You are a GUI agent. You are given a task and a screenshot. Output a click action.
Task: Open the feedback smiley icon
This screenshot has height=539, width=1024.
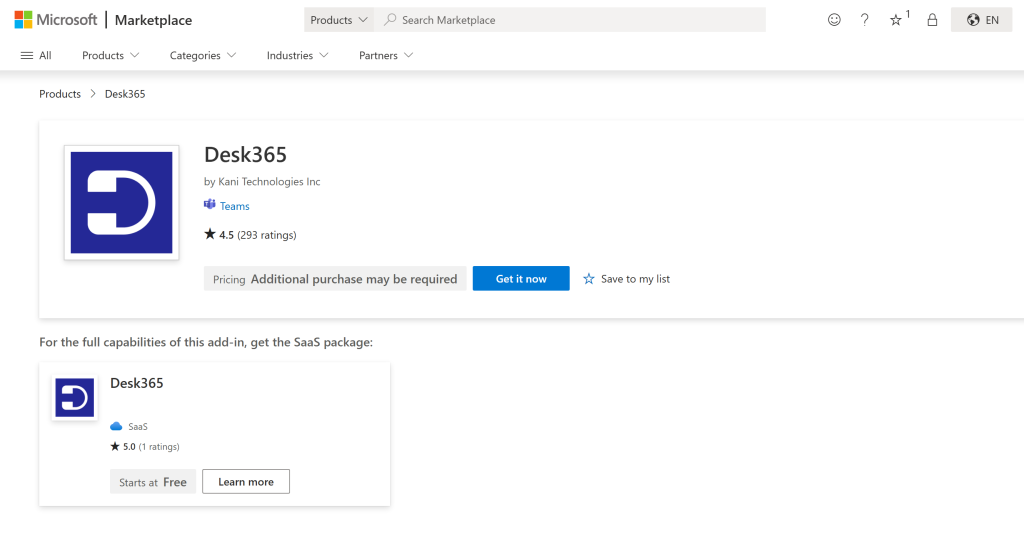point(834,20)
